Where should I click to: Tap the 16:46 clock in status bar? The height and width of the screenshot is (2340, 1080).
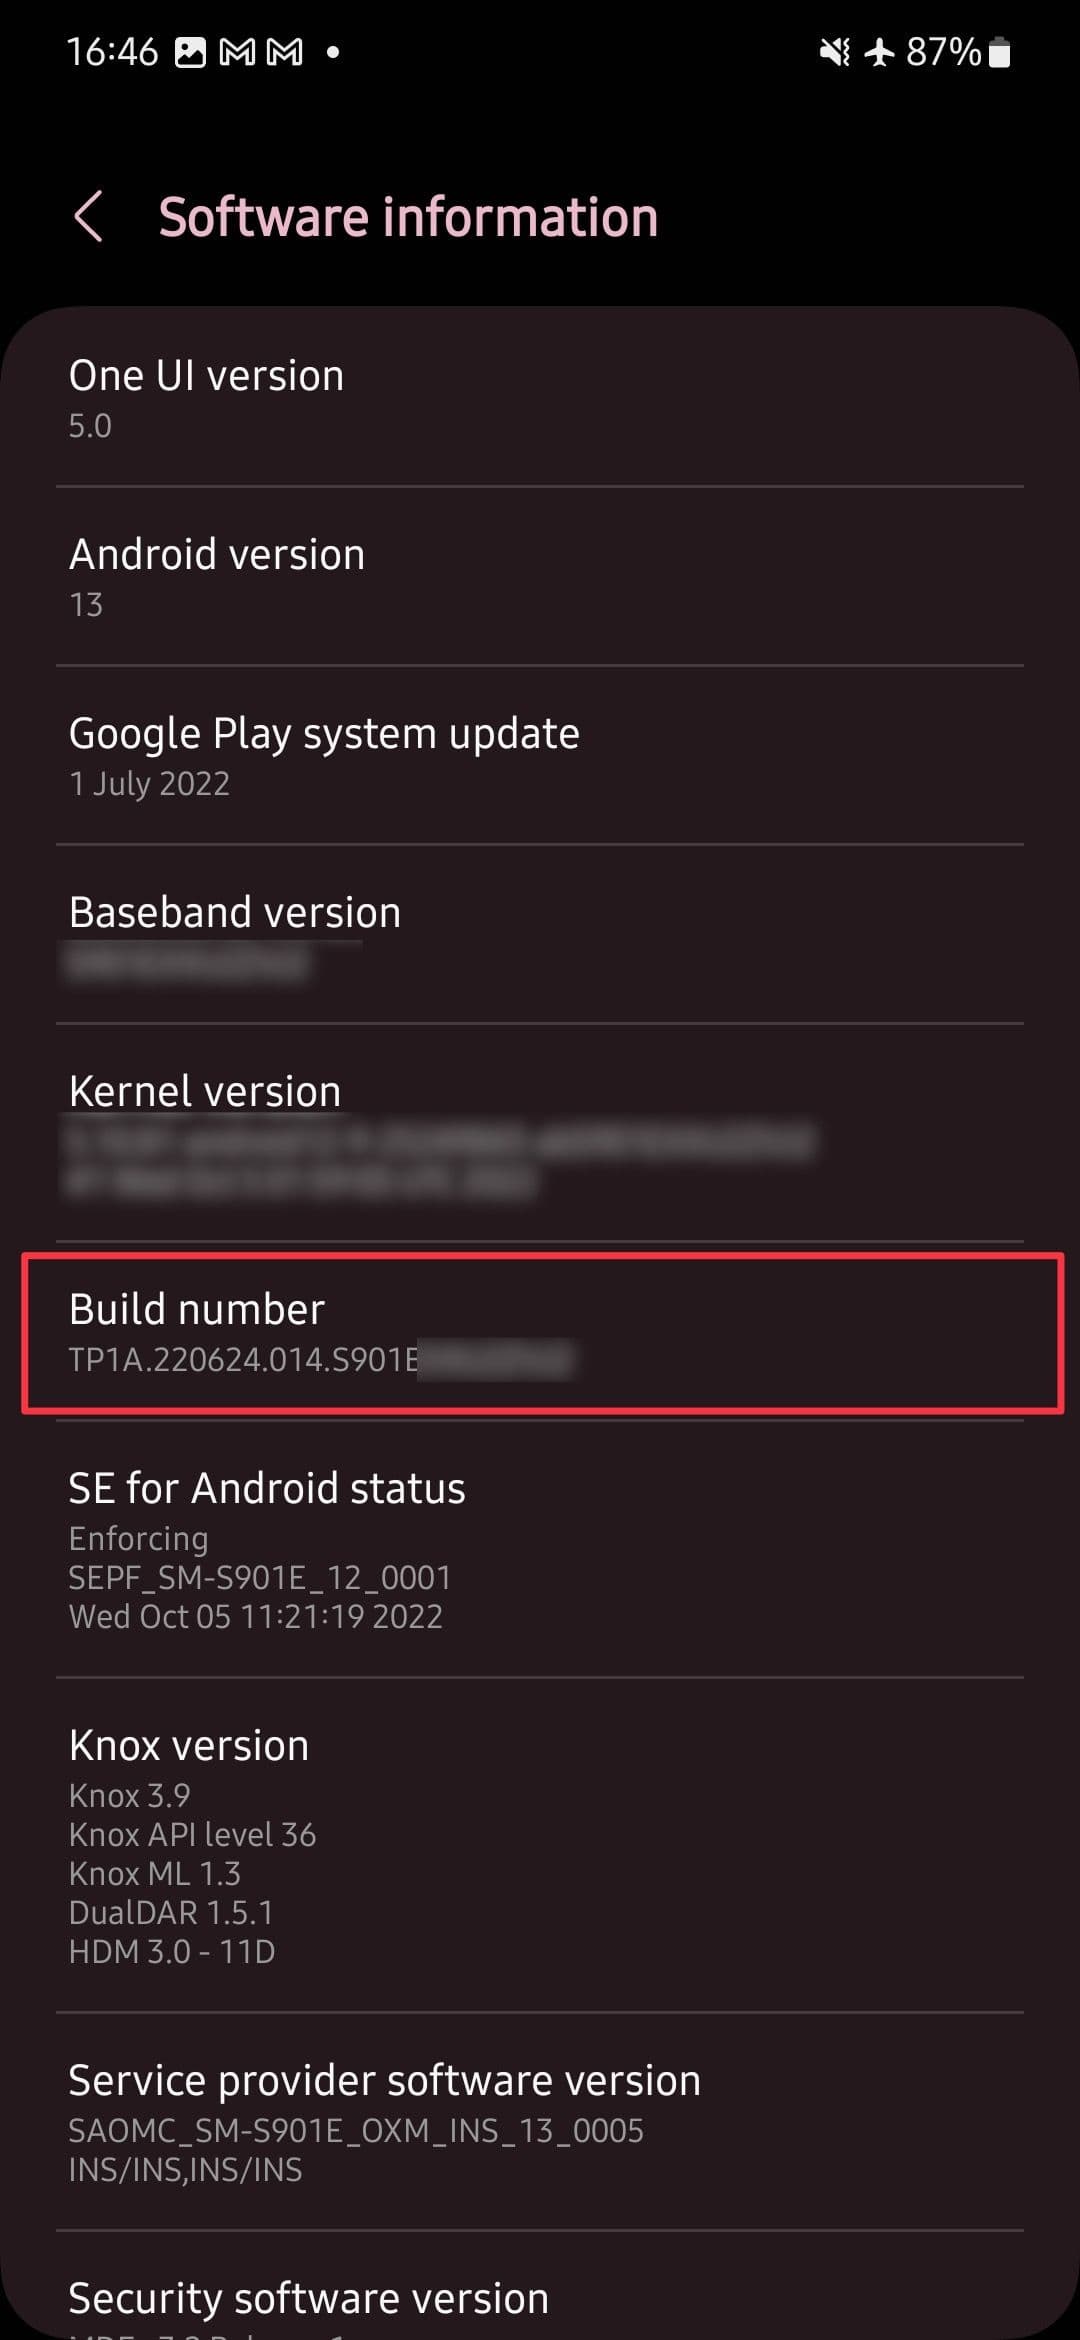[x=112, y=52]
